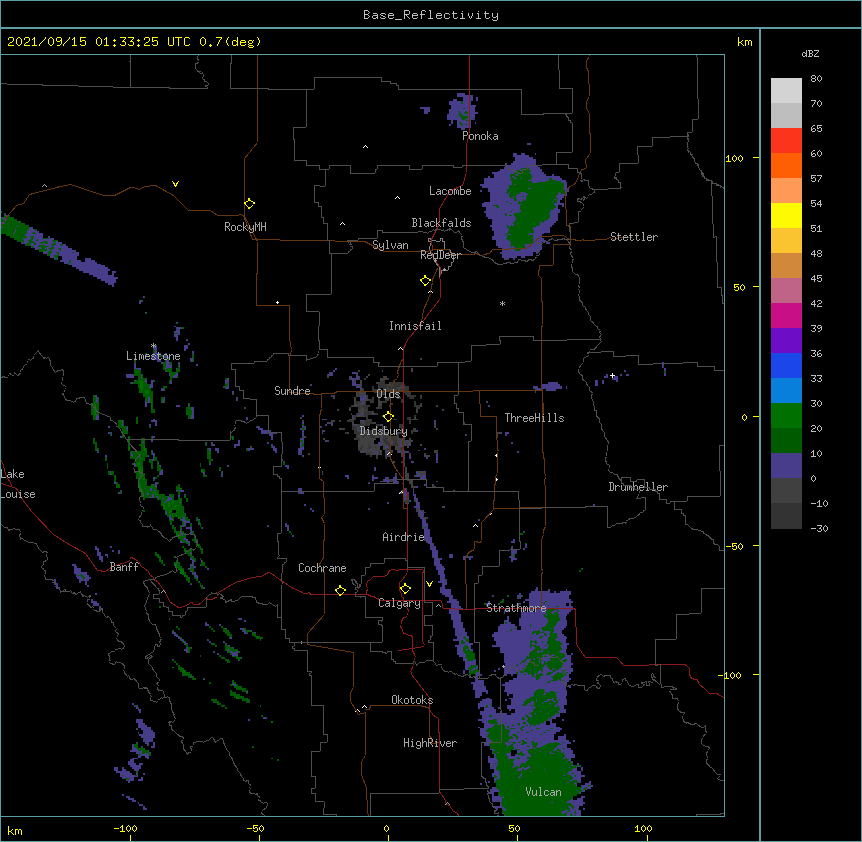Click white asterisk marker east of Innisfail
862x842 pixels.
(502, 303)
